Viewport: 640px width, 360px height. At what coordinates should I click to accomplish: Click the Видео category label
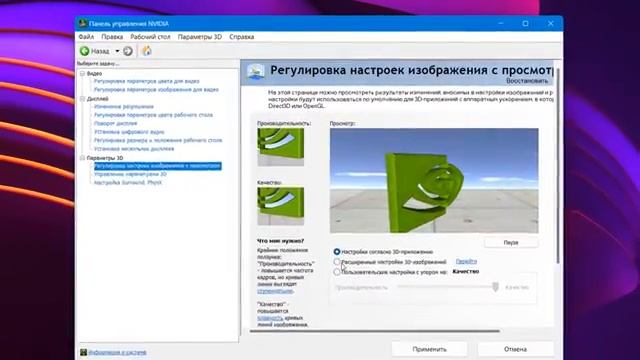(x=94, y=73)
